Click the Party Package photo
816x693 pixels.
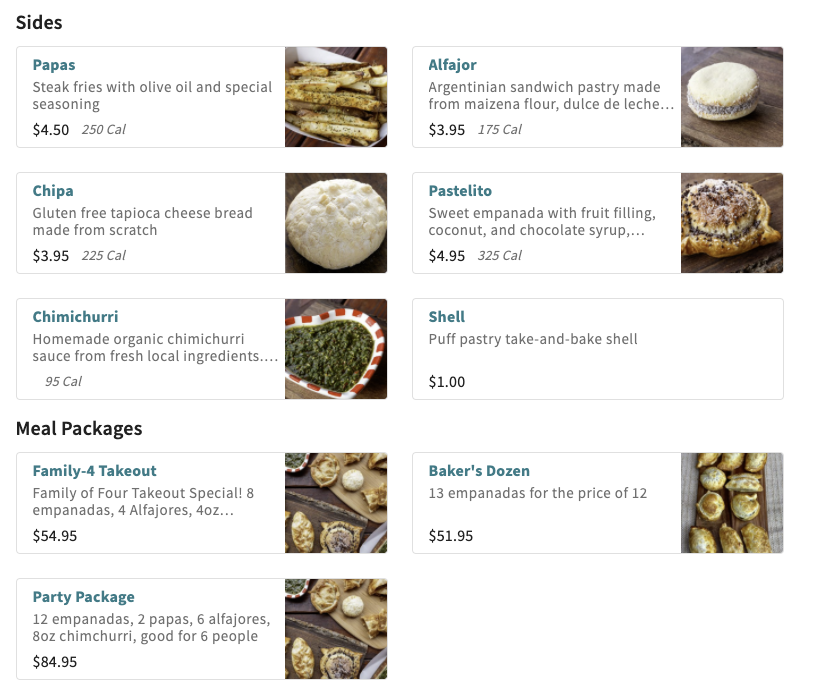coord(336,629)
